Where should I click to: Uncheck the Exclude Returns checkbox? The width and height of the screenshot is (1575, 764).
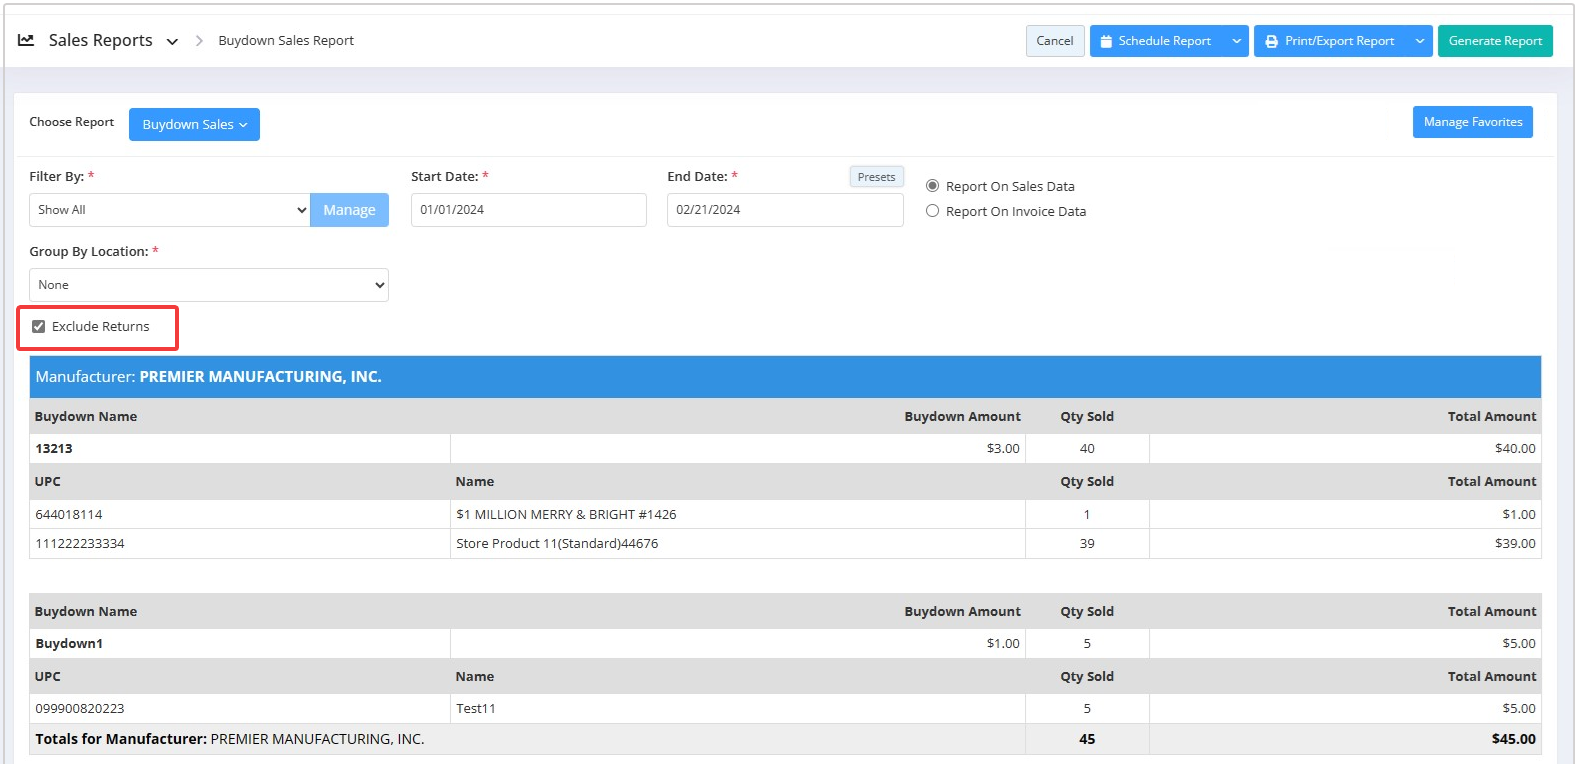39,327
